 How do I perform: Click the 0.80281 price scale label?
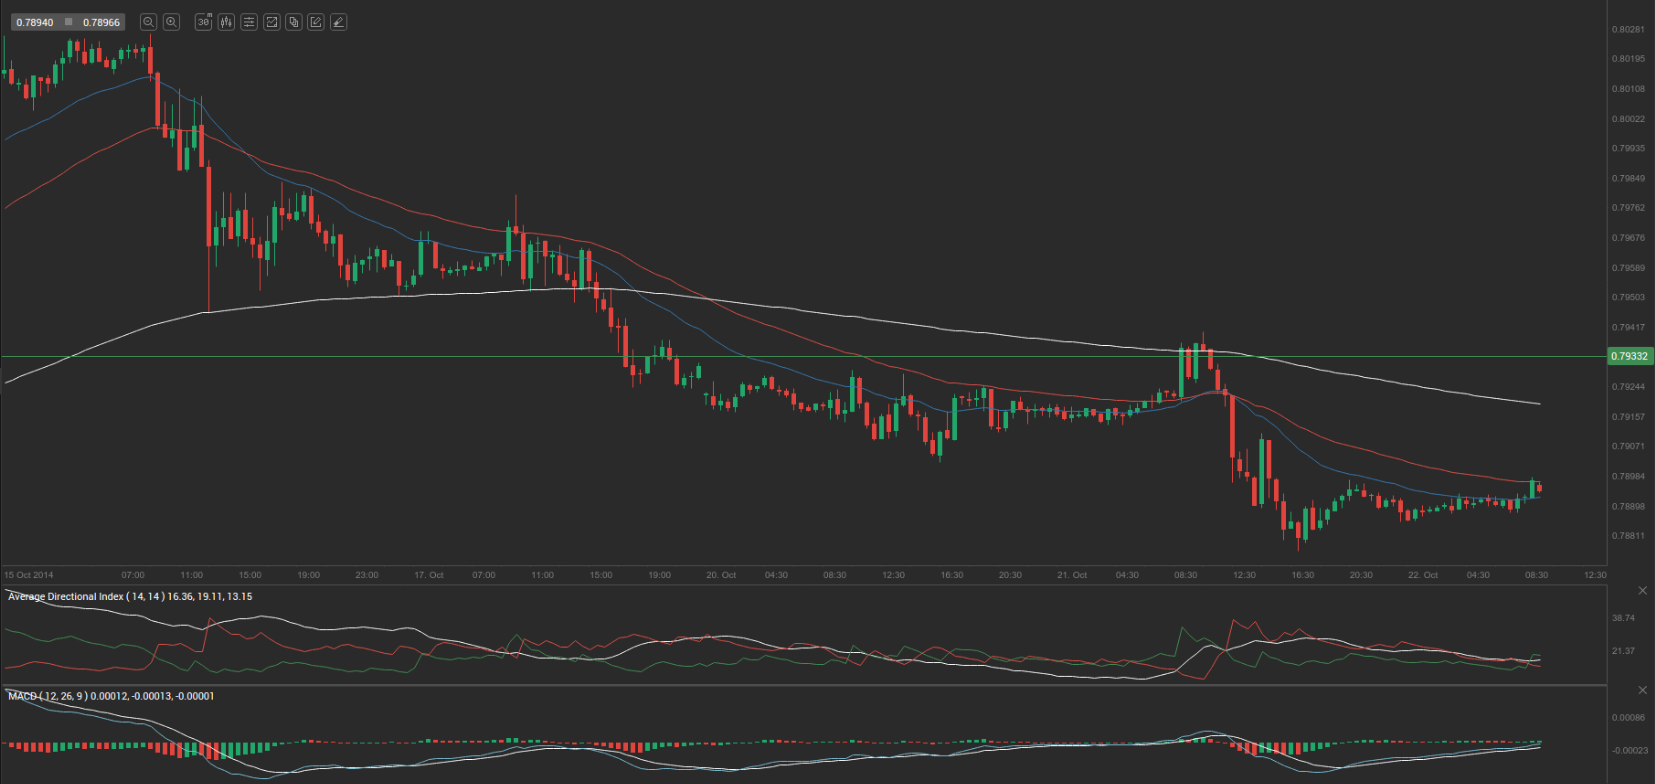tap(1628, 30)
